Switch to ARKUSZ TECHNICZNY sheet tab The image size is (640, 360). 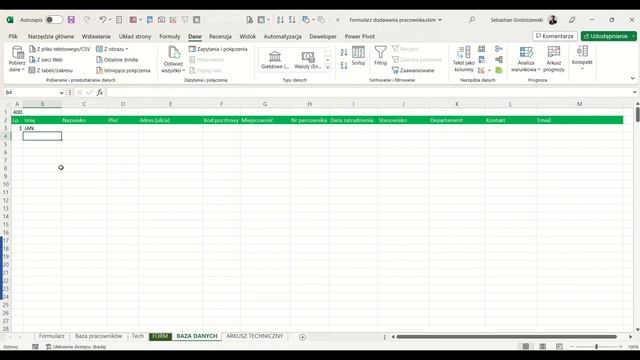click(254, 336)
